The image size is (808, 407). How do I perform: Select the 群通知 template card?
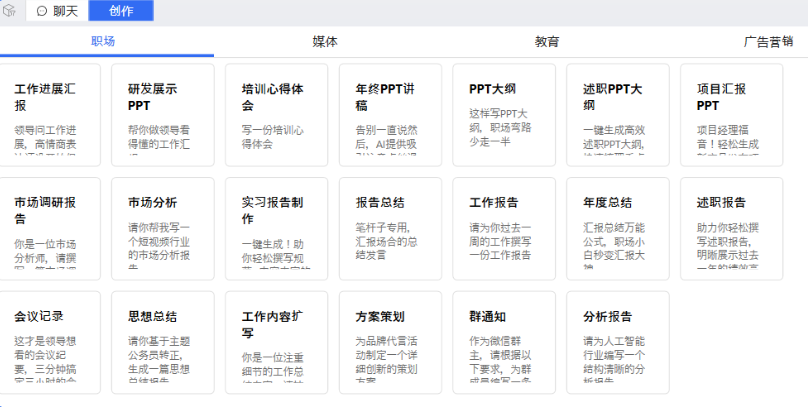tap(504, 341)
